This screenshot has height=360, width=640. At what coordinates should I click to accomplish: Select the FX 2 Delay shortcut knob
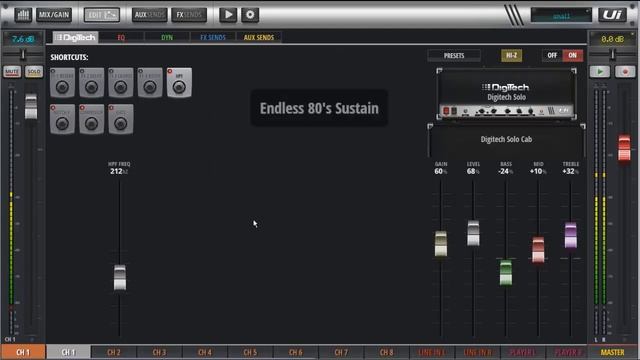click(x=91, y=83)
